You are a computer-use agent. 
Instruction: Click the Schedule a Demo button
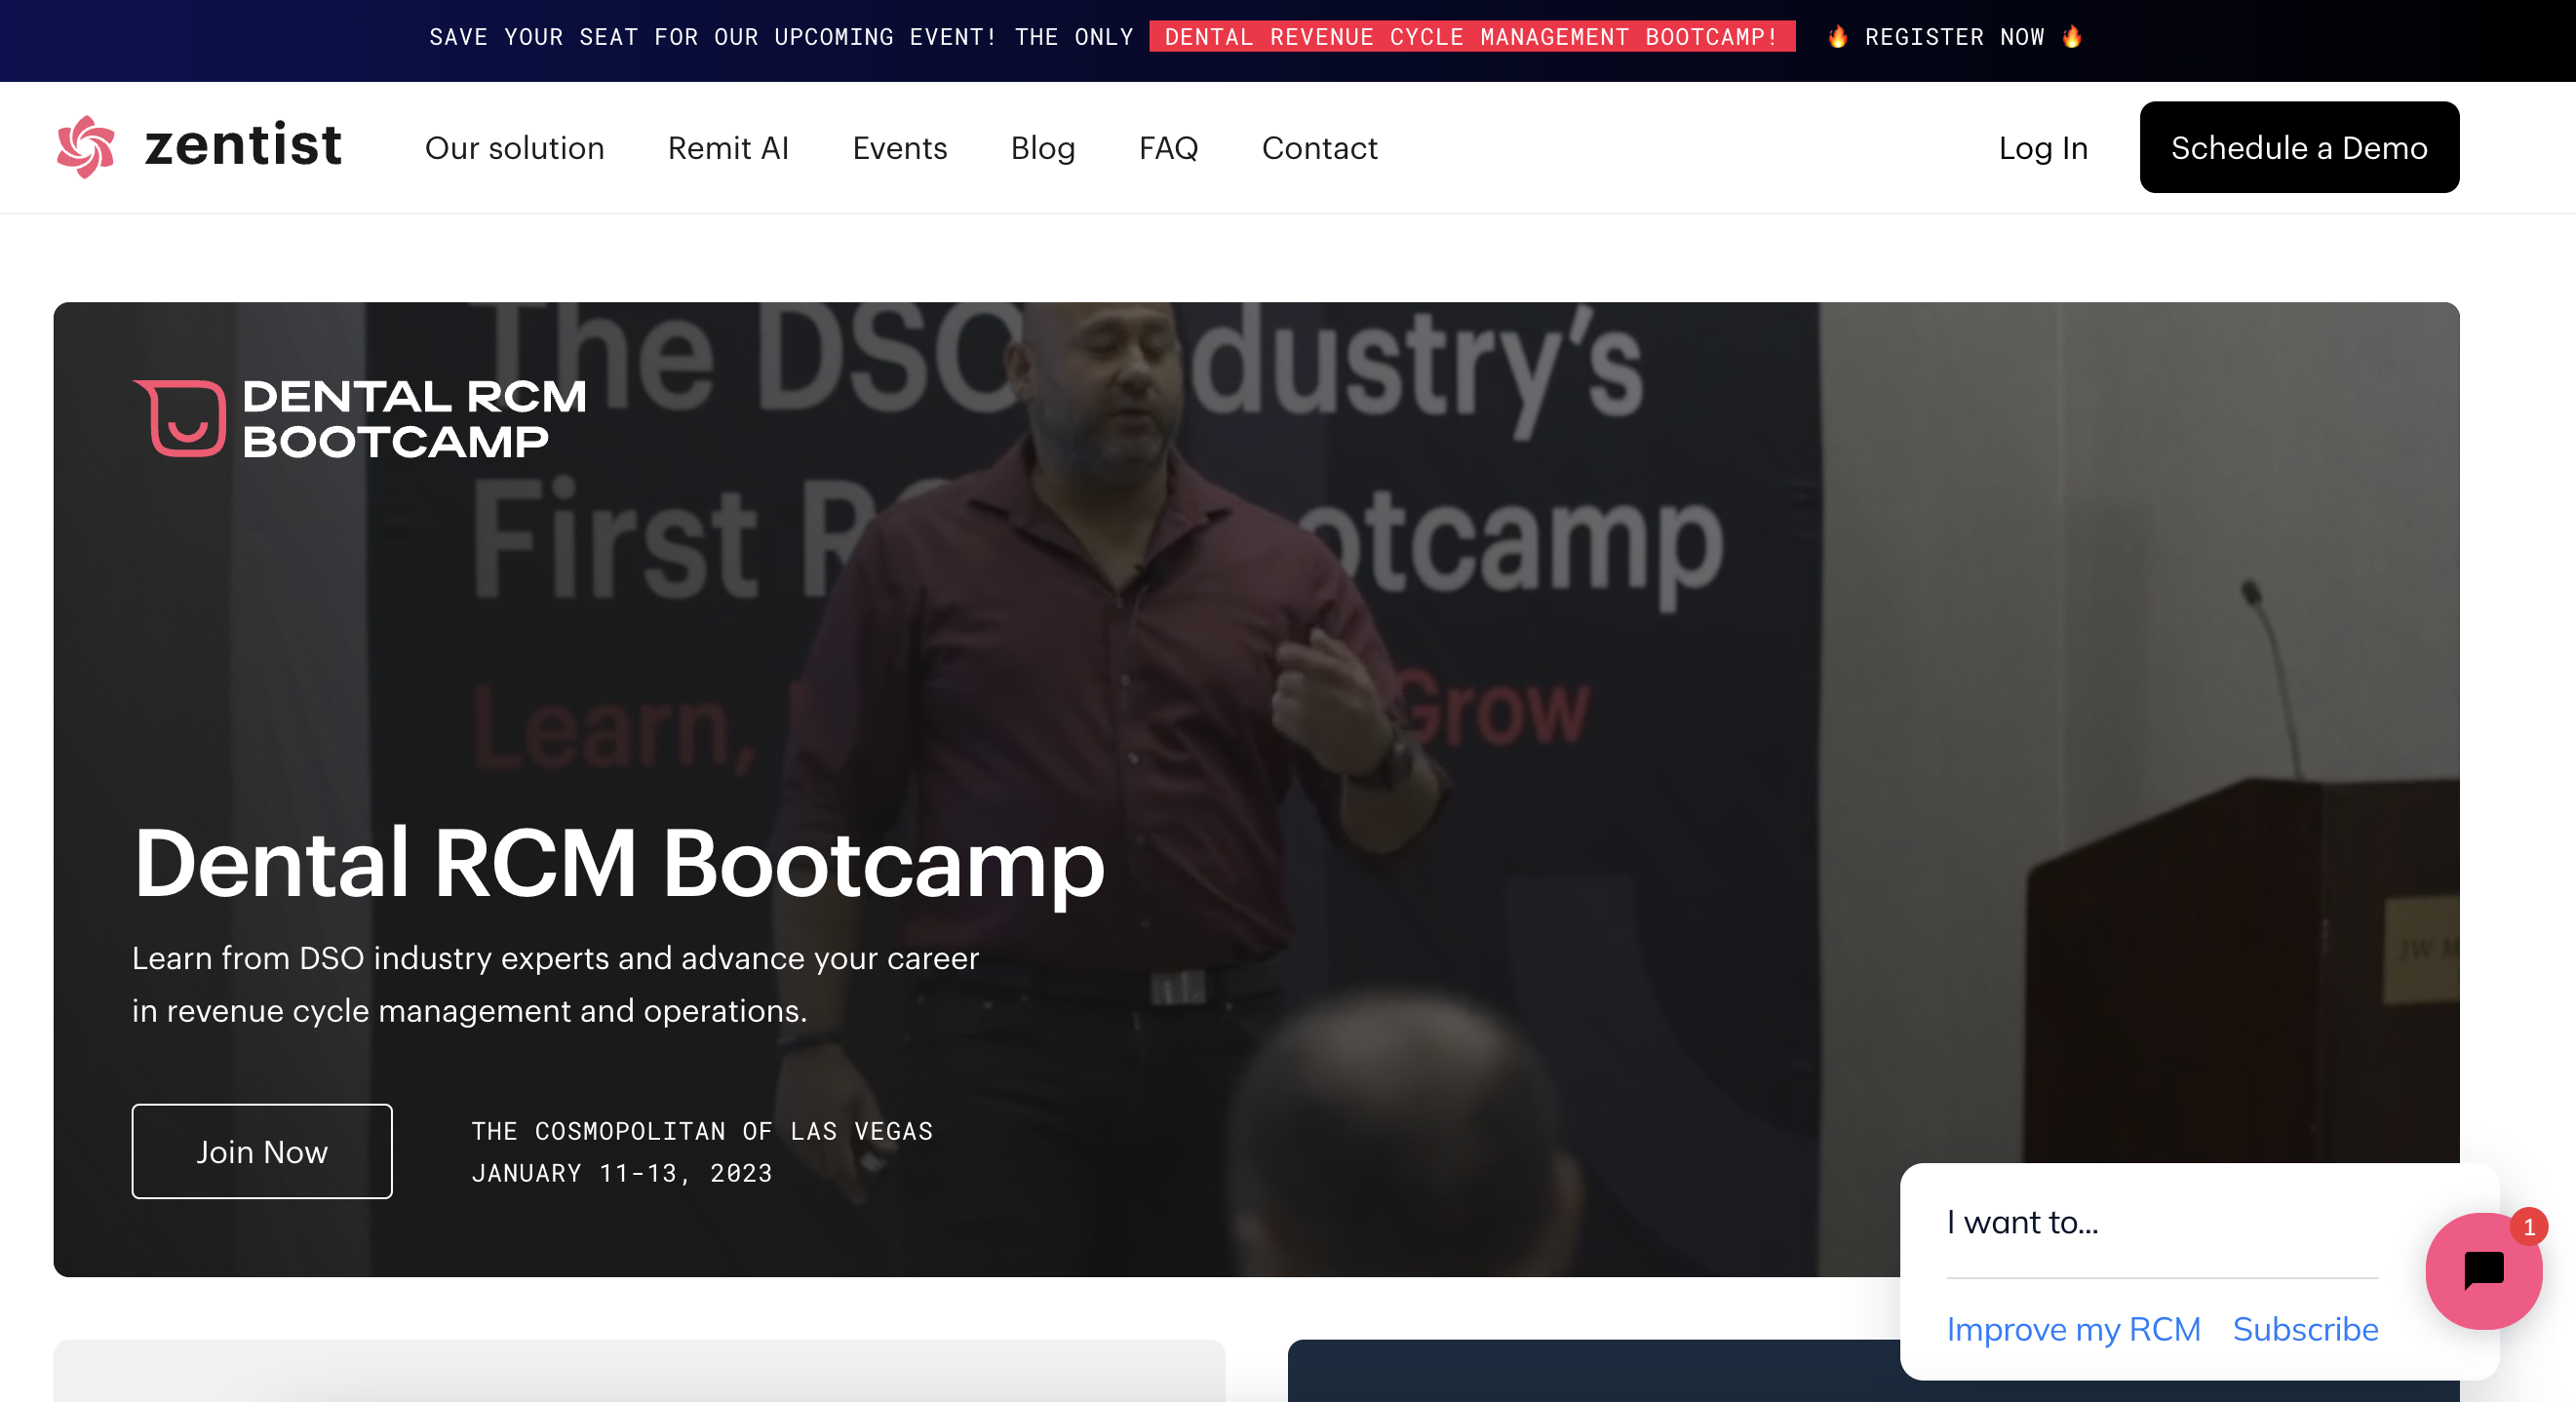pos(2299,147)
